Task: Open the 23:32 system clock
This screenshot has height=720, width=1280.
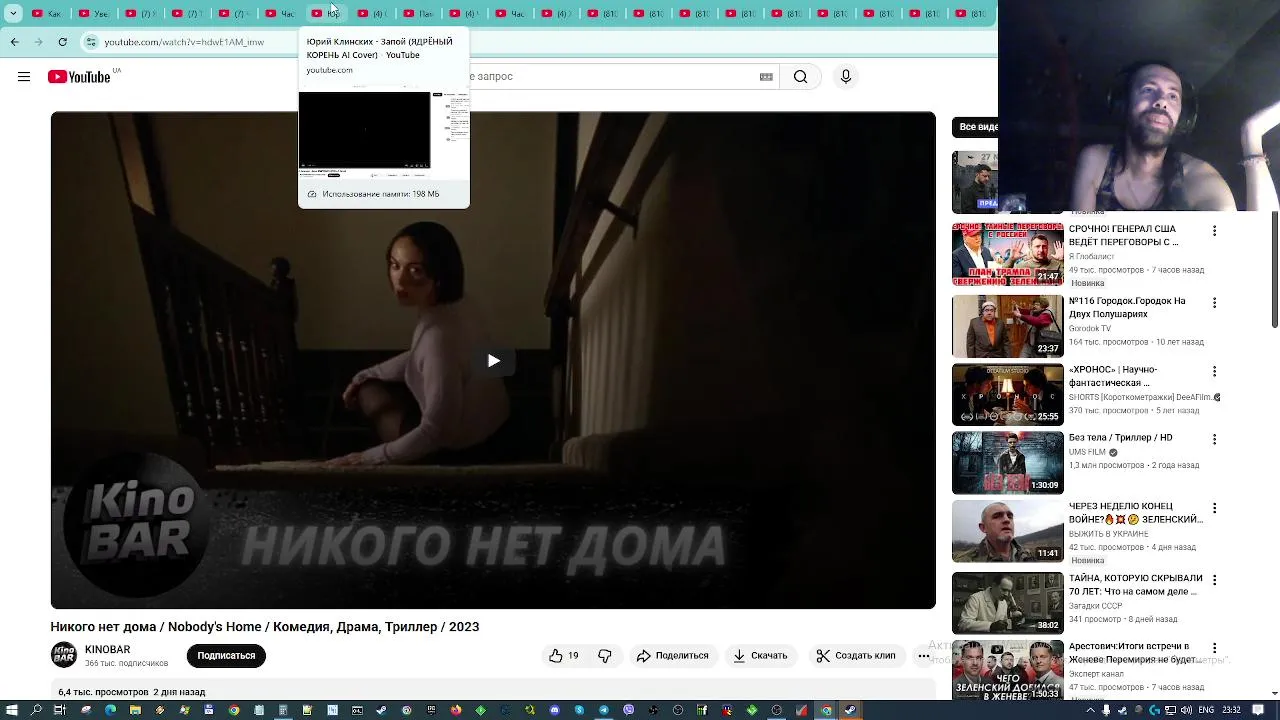Action: (1231, 710)
